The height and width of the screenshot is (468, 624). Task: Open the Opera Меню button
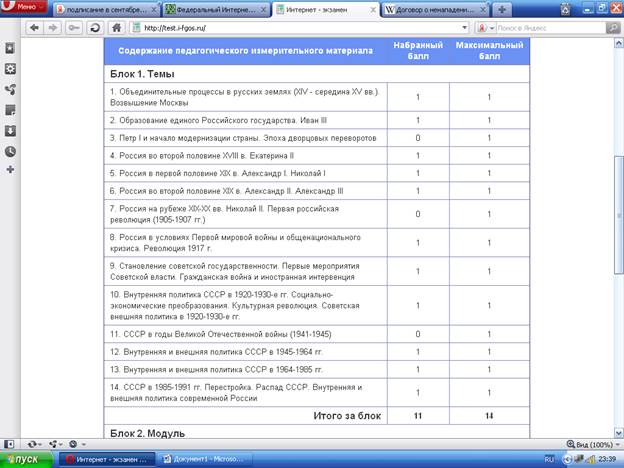pos(24,6)
